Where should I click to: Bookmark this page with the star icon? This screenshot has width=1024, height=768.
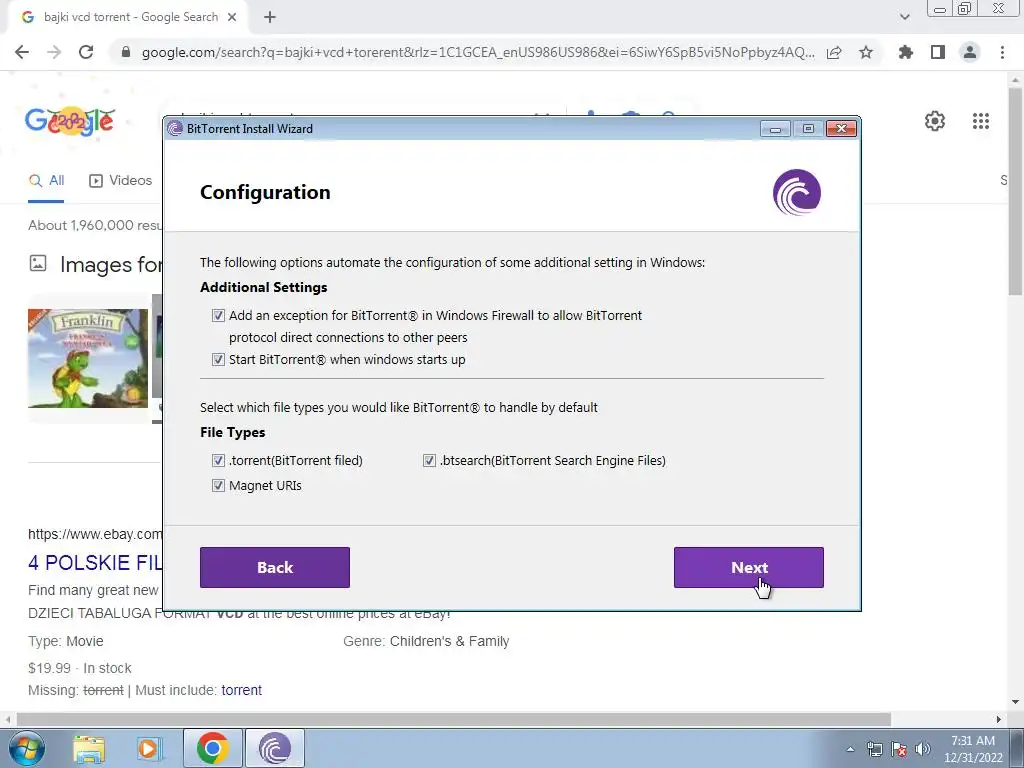[866, 52]
